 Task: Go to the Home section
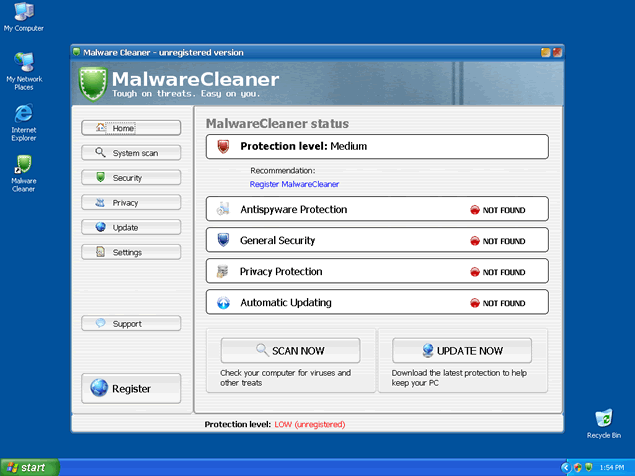point(131,128)
